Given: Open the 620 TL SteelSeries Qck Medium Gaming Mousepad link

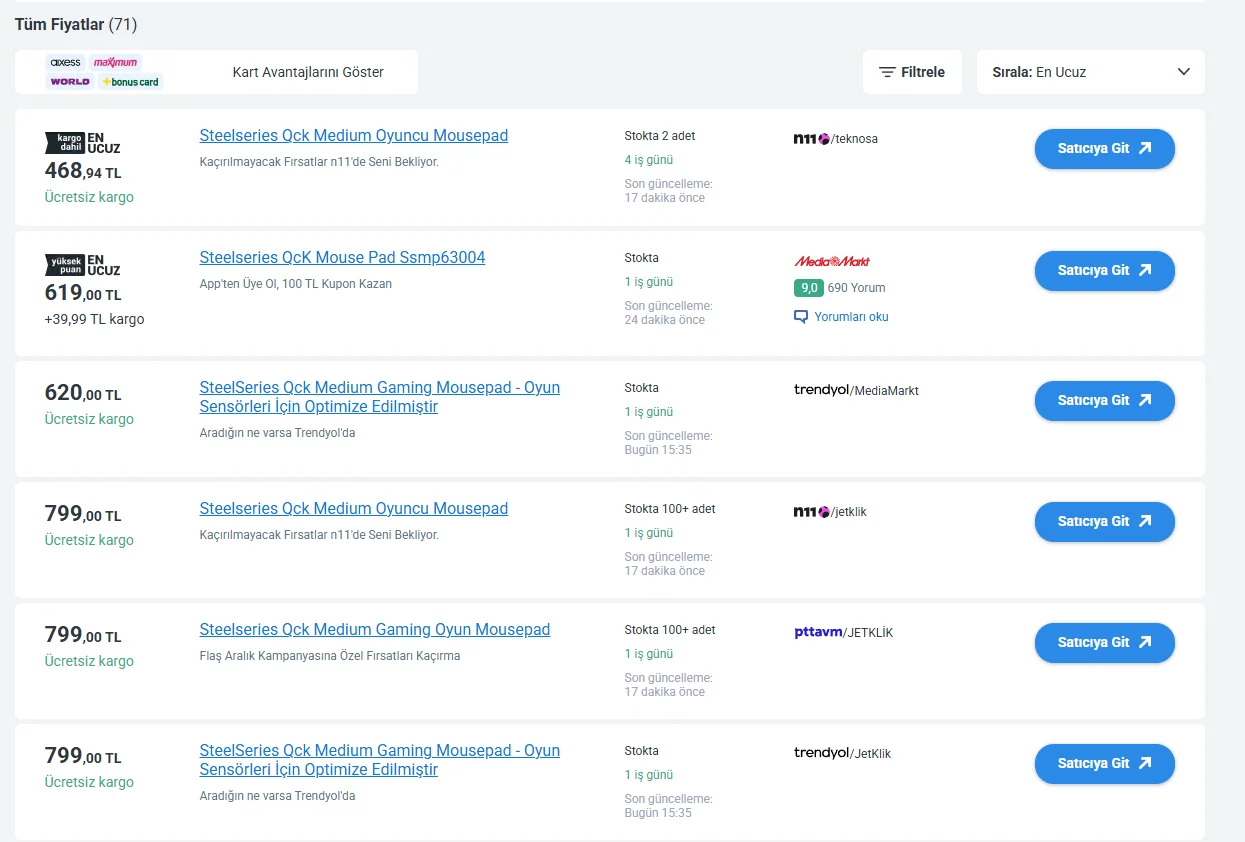Looking at the screenshot, I should (x=380, y=397).
